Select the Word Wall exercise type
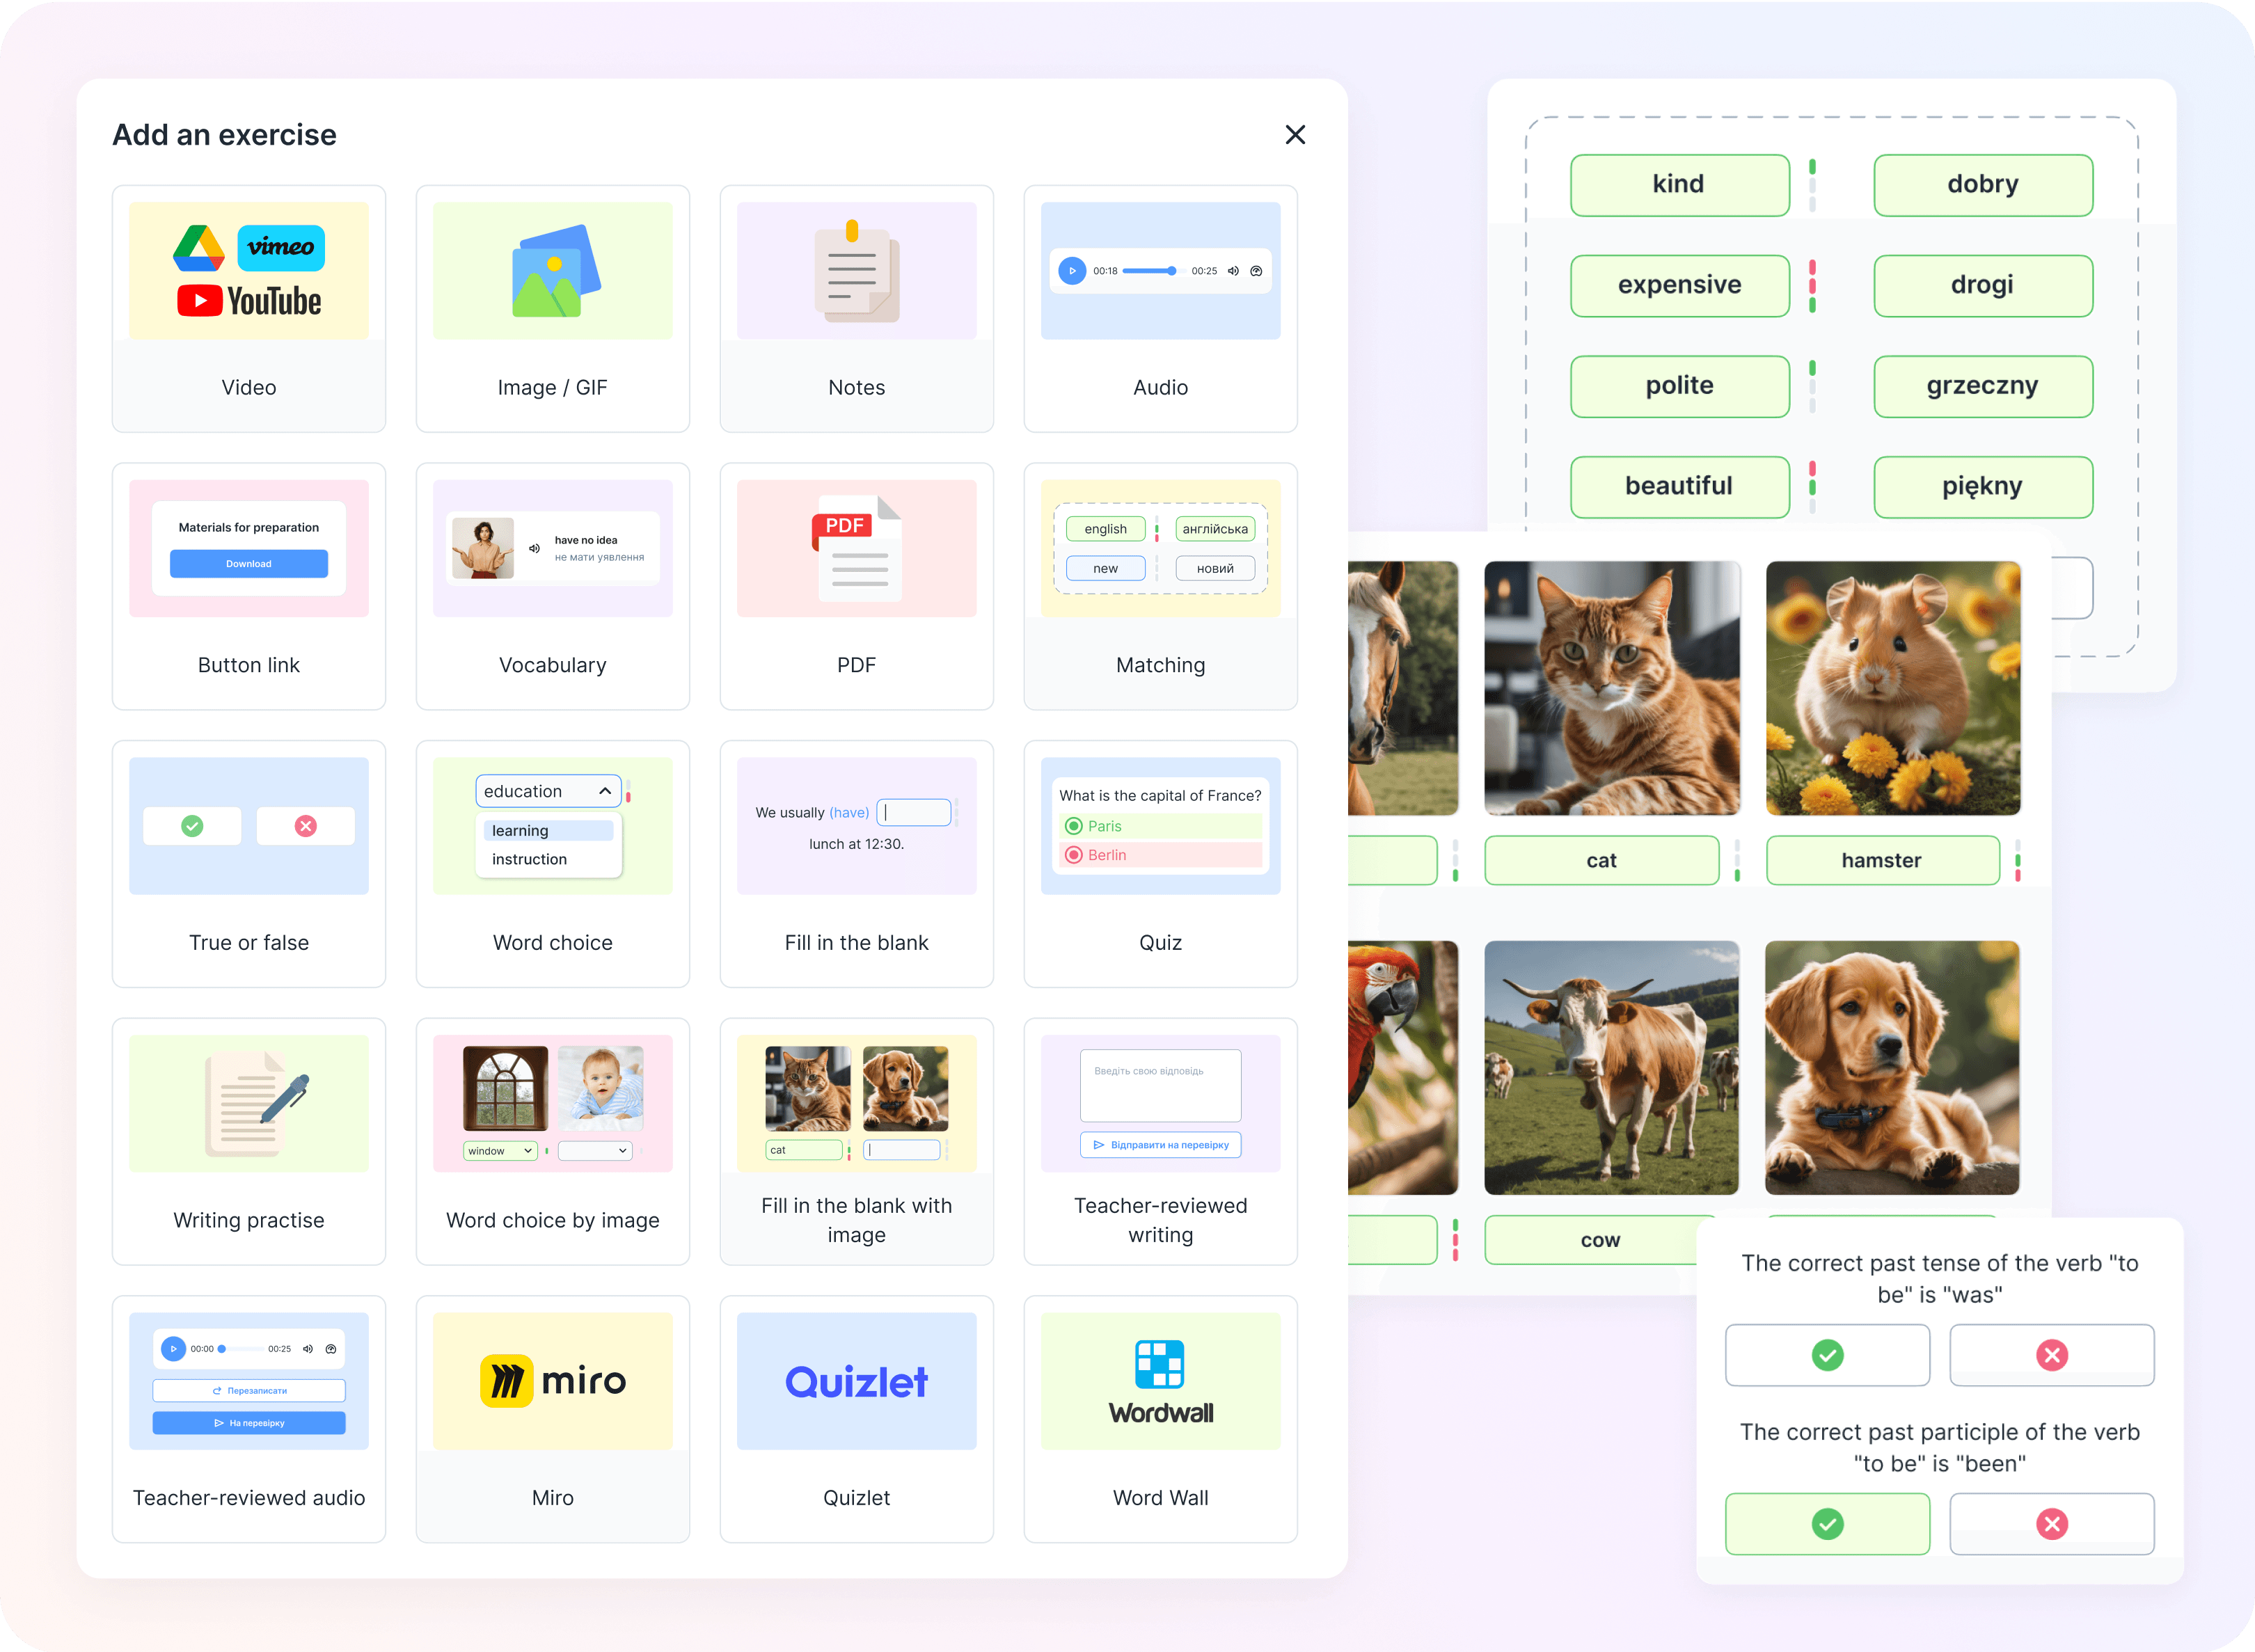Viewport: 2255px width, 1652px height. point(1157,1408)
